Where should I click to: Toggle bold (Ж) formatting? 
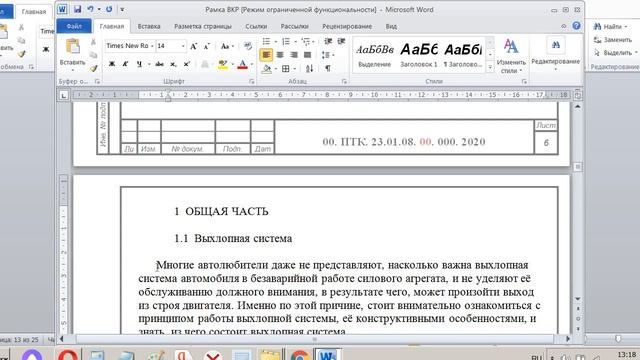click(111, 64)
